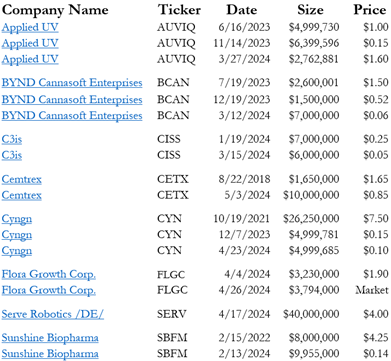Open Cyngn link dated 12/7/2023

[17, 236]
